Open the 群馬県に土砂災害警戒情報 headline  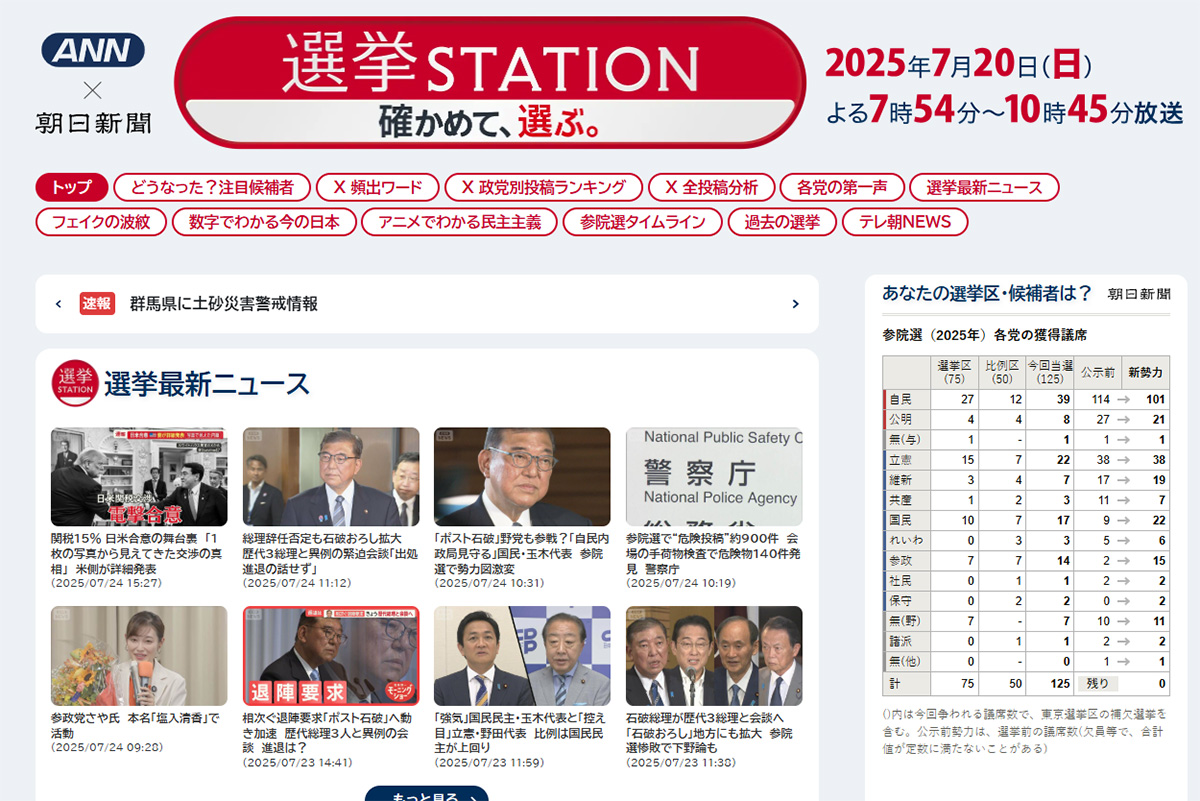point(224,304)
